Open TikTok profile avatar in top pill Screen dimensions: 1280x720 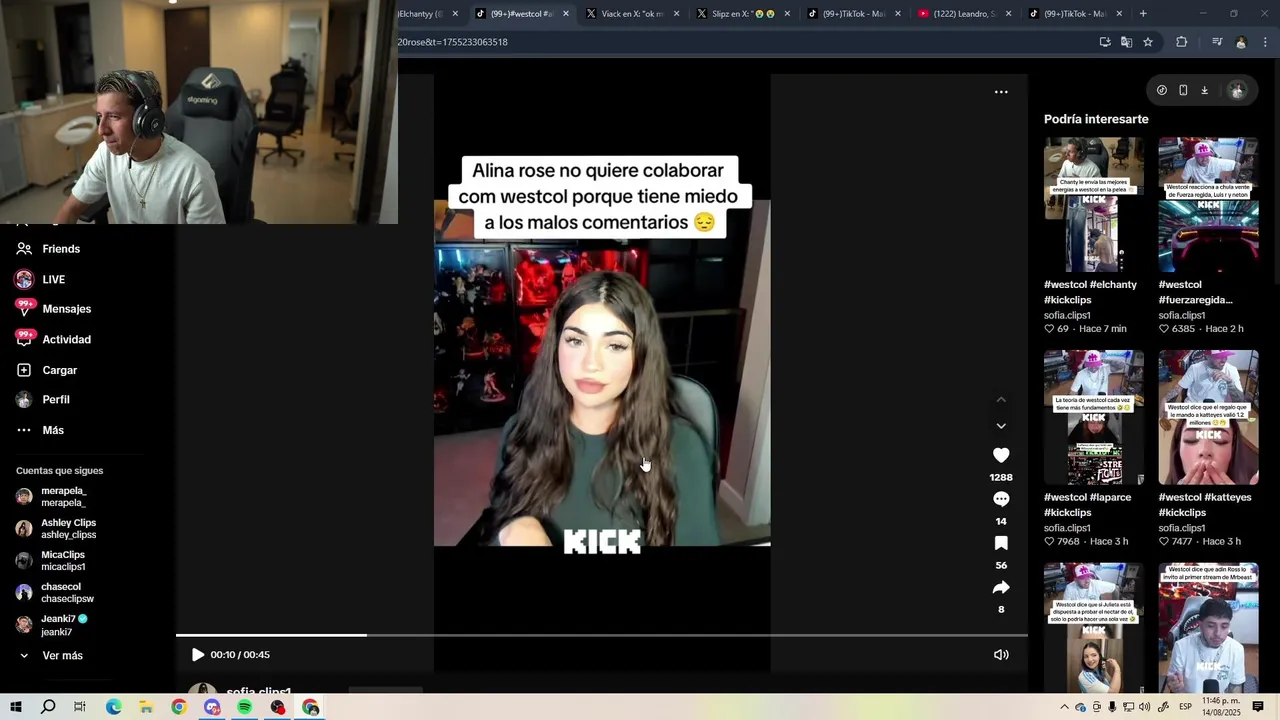1237,90
